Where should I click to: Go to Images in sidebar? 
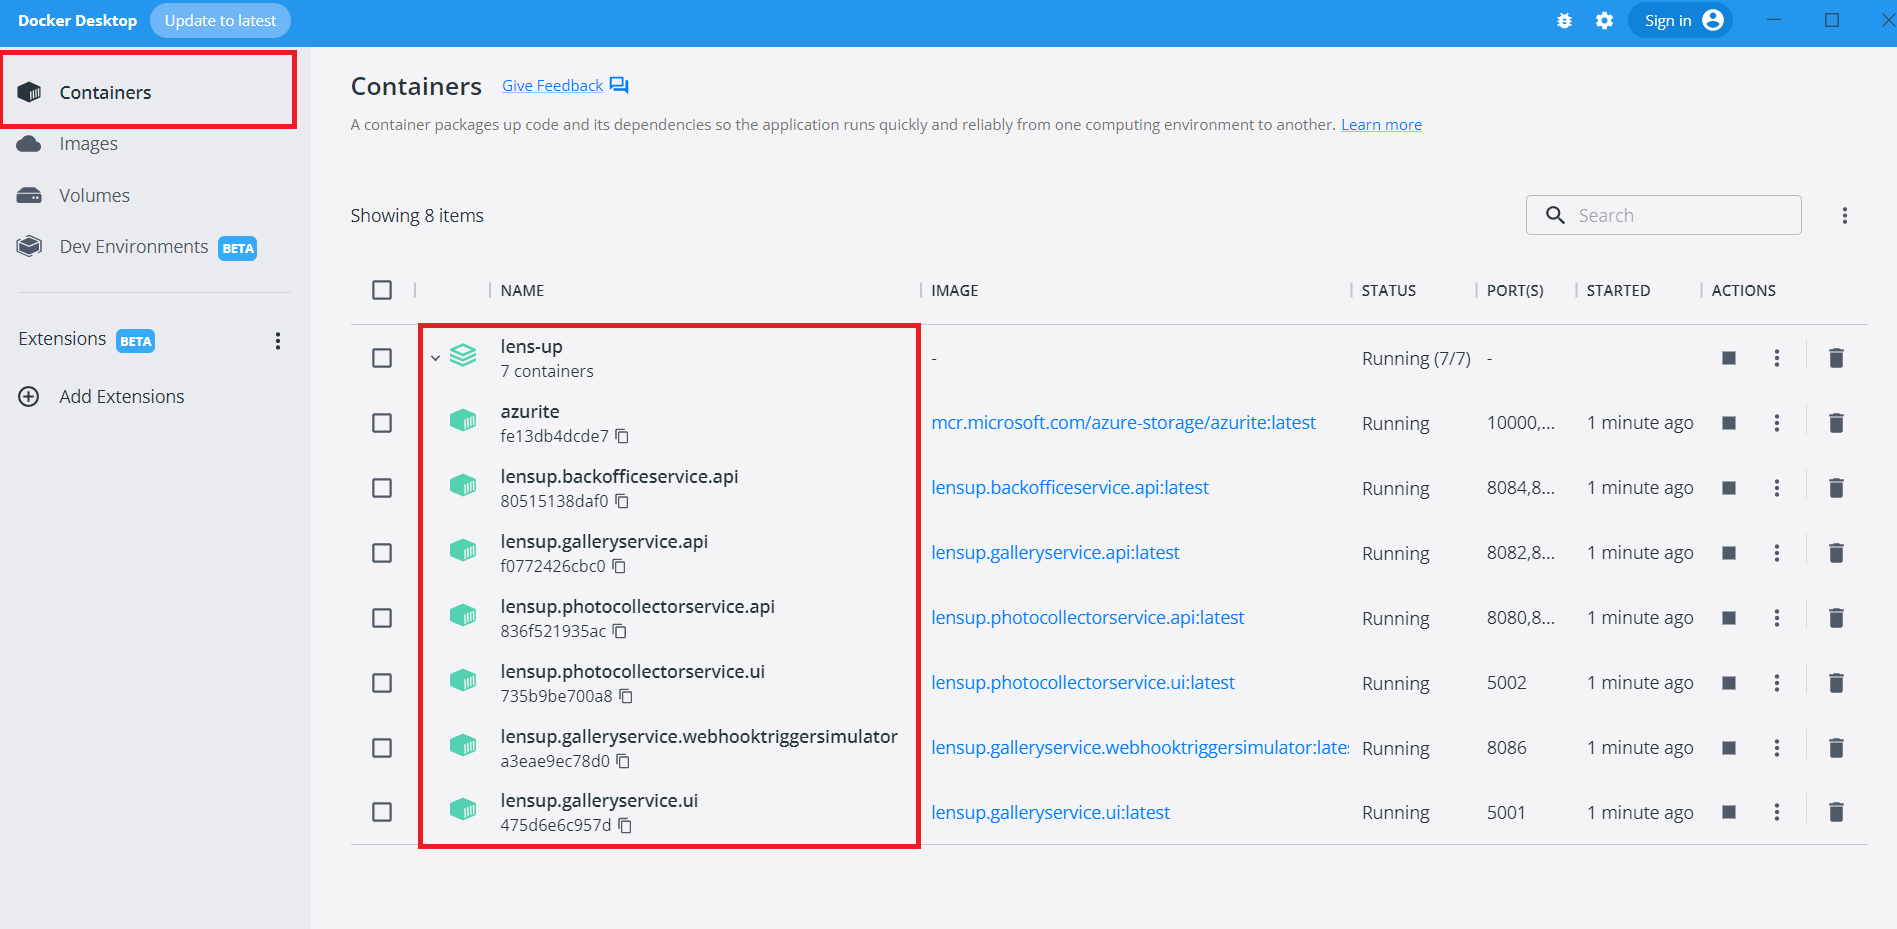tap(88, 144)
